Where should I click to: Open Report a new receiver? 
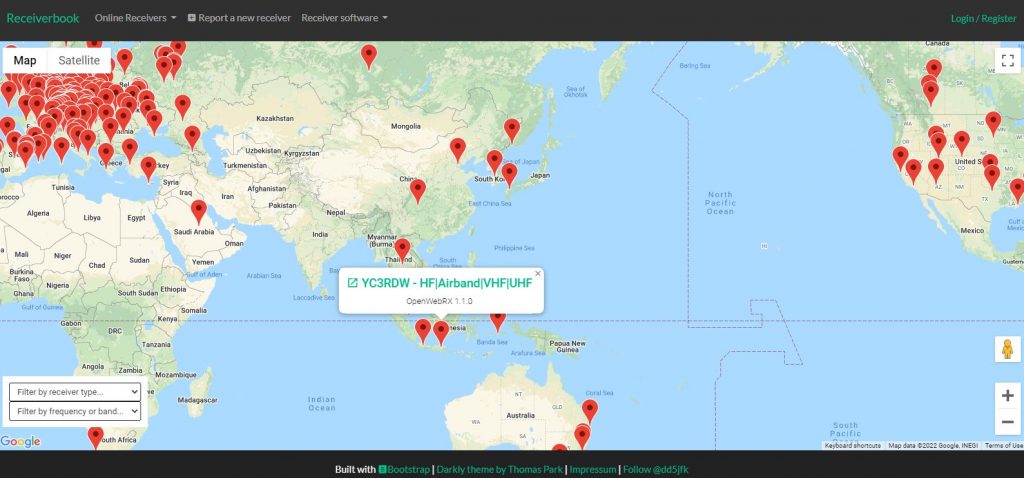click(x=239, y=18)
